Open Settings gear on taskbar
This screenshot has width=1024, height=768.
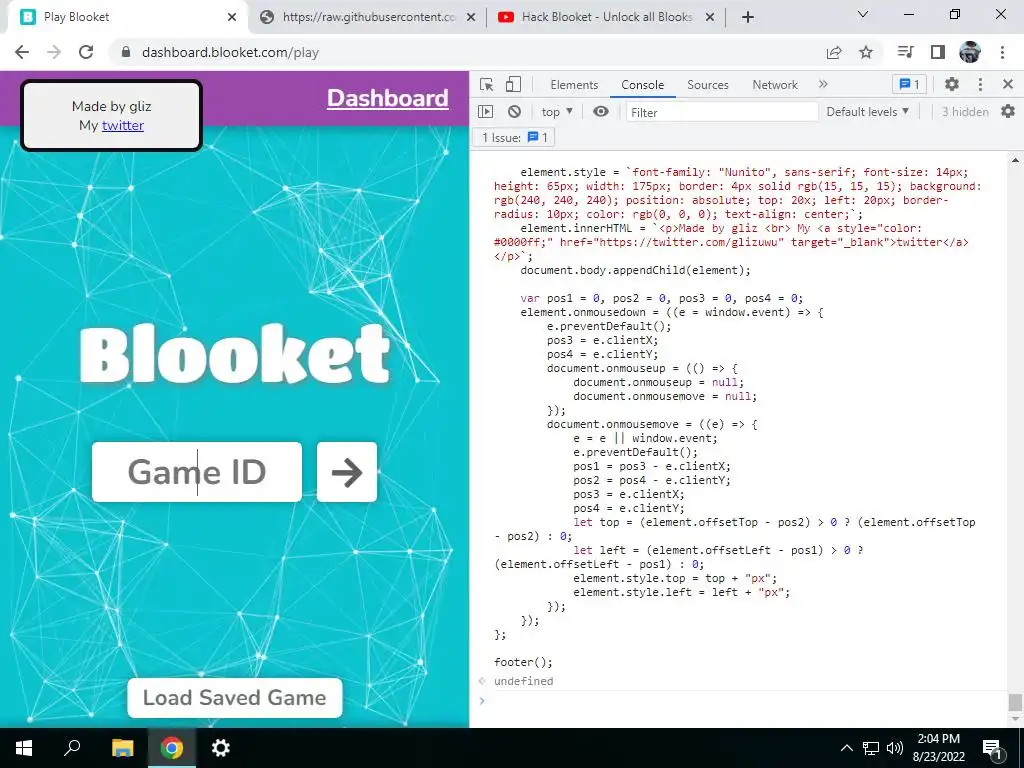(x=221, y=748)
